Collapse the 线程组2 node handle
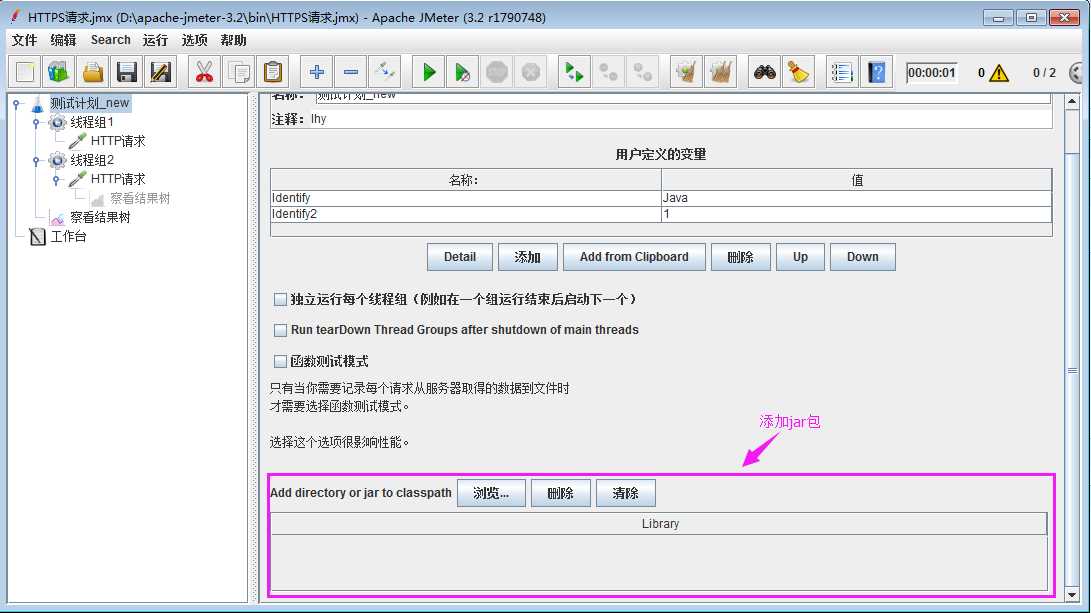 click(x=36, y=161)
